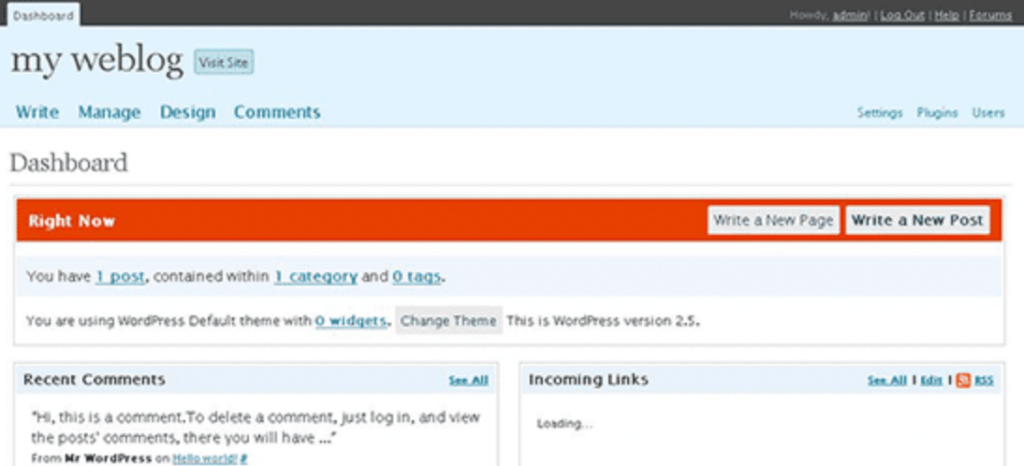Open the Help link in header

(x=946, y=16)
